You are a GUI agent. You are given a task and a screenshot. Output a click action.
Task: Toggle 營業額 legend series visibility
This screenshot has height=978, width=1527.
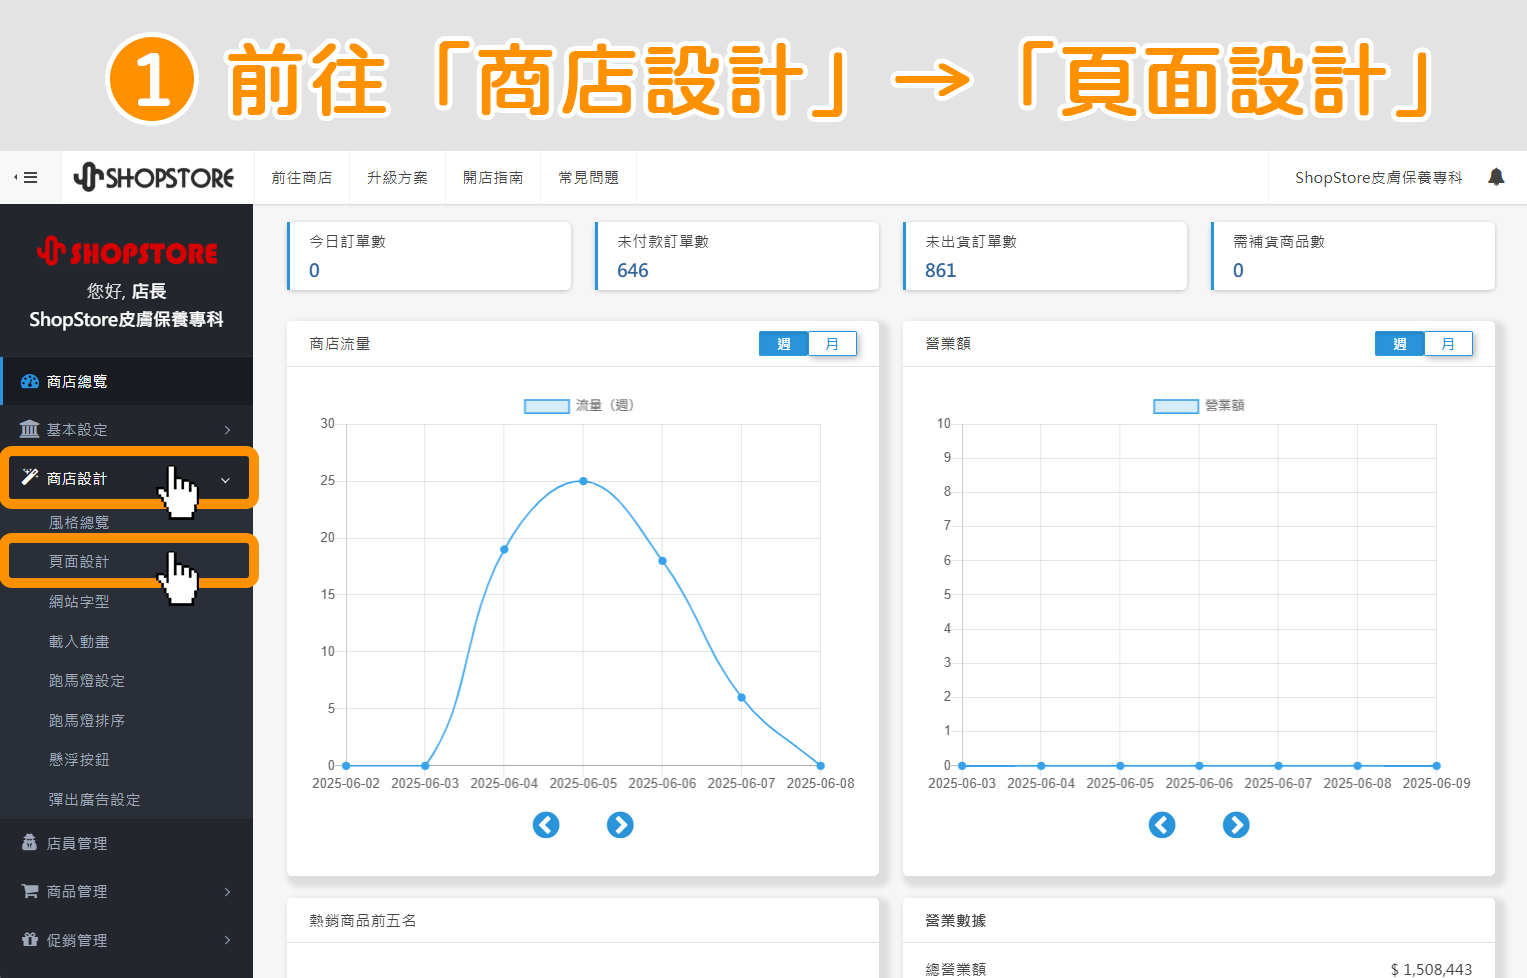pyautogui.click(x=1199, y=406)
